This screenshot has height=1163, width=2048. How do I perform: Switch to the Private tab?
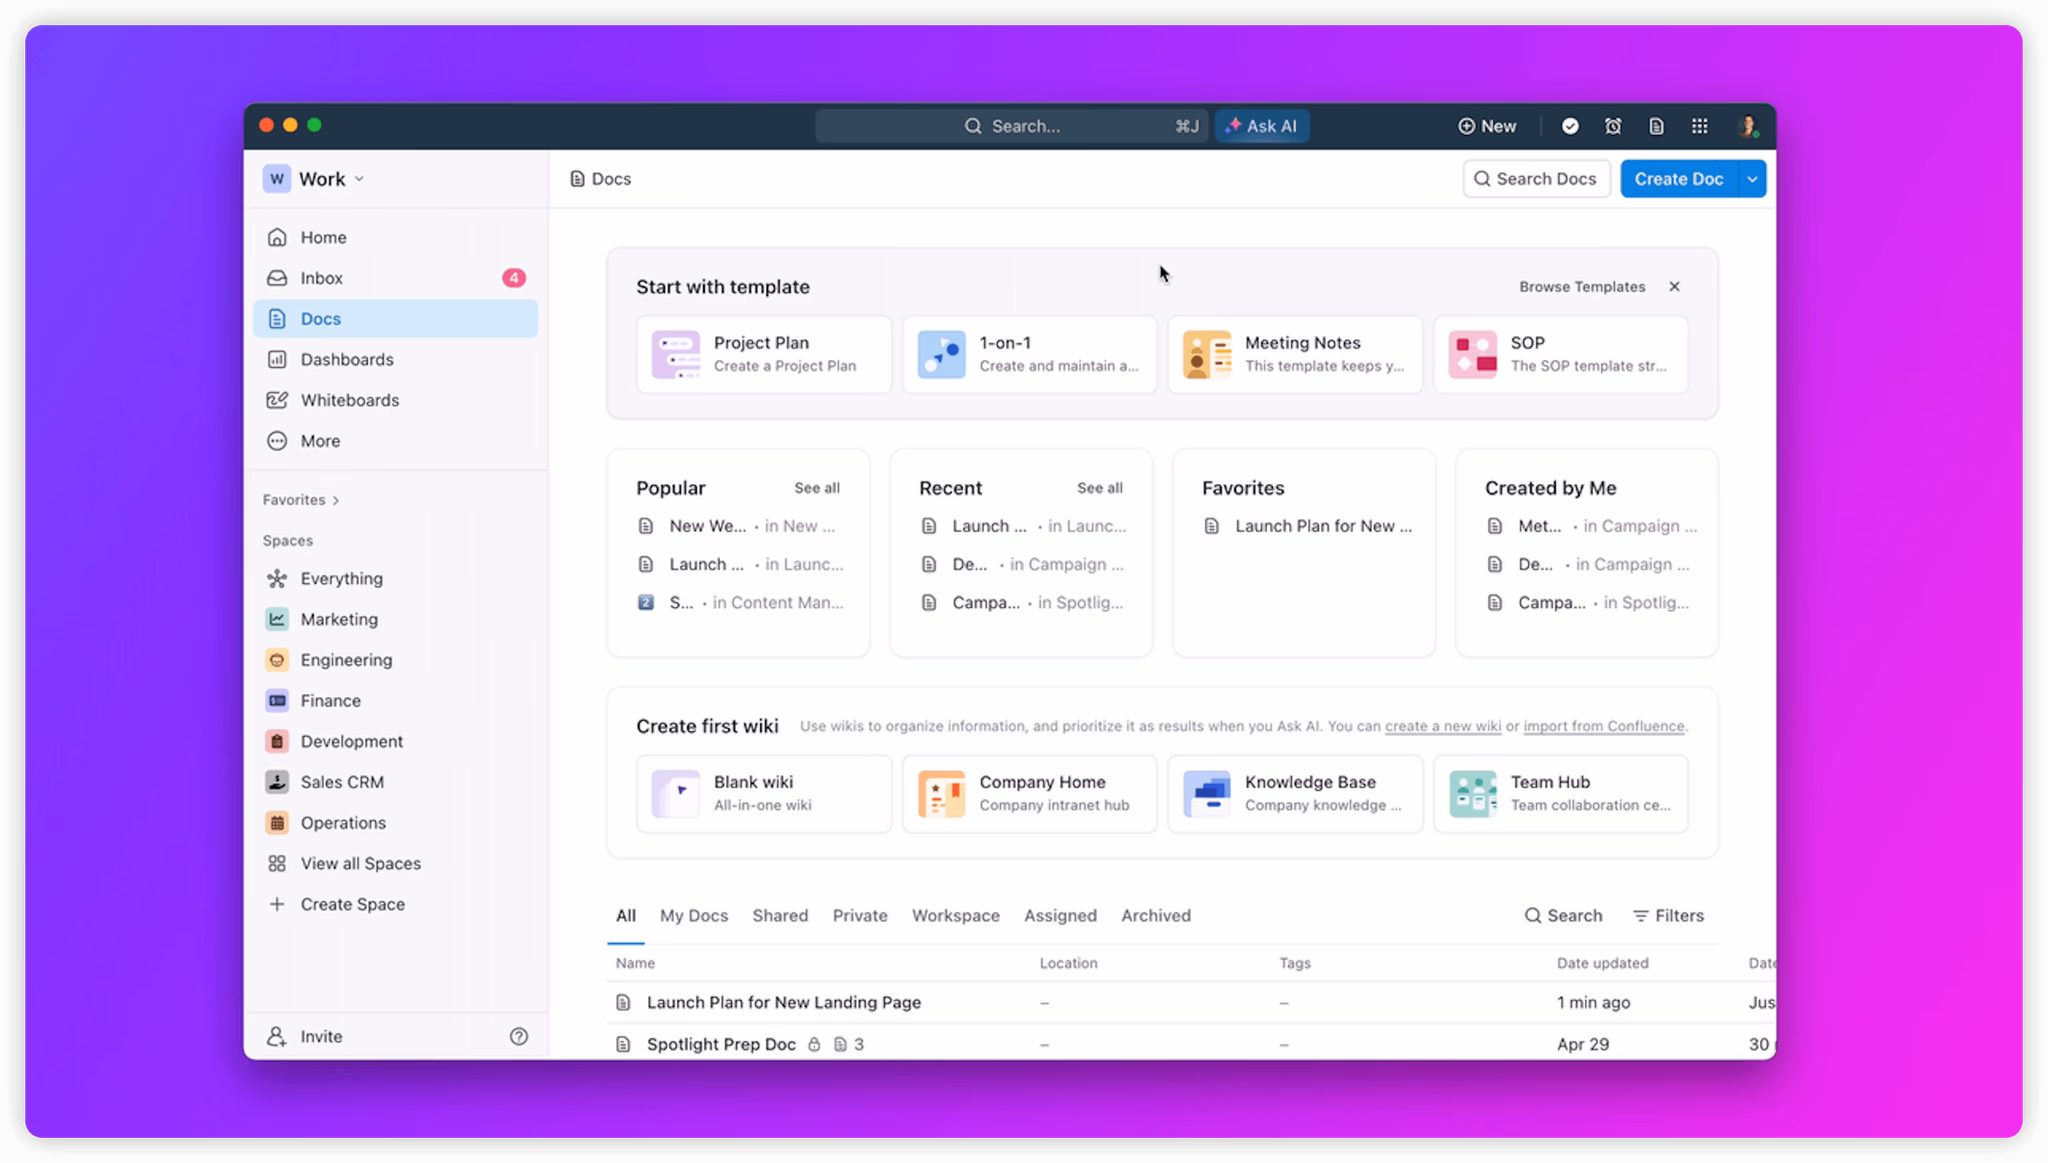[x=860, y=915]
